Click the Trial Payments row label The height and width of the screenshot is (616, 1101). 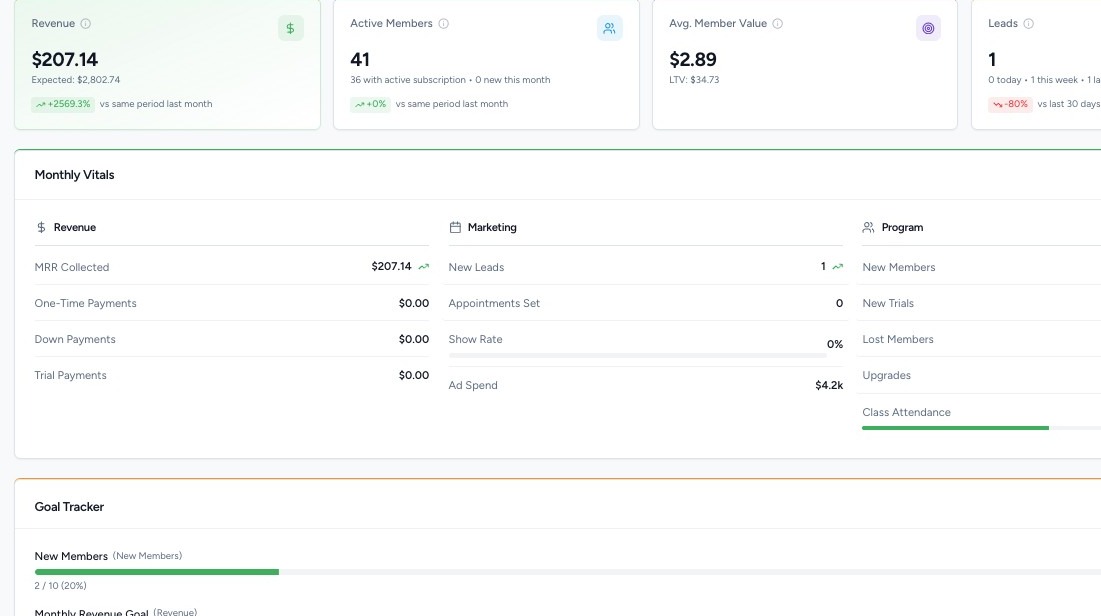point(71,375)
